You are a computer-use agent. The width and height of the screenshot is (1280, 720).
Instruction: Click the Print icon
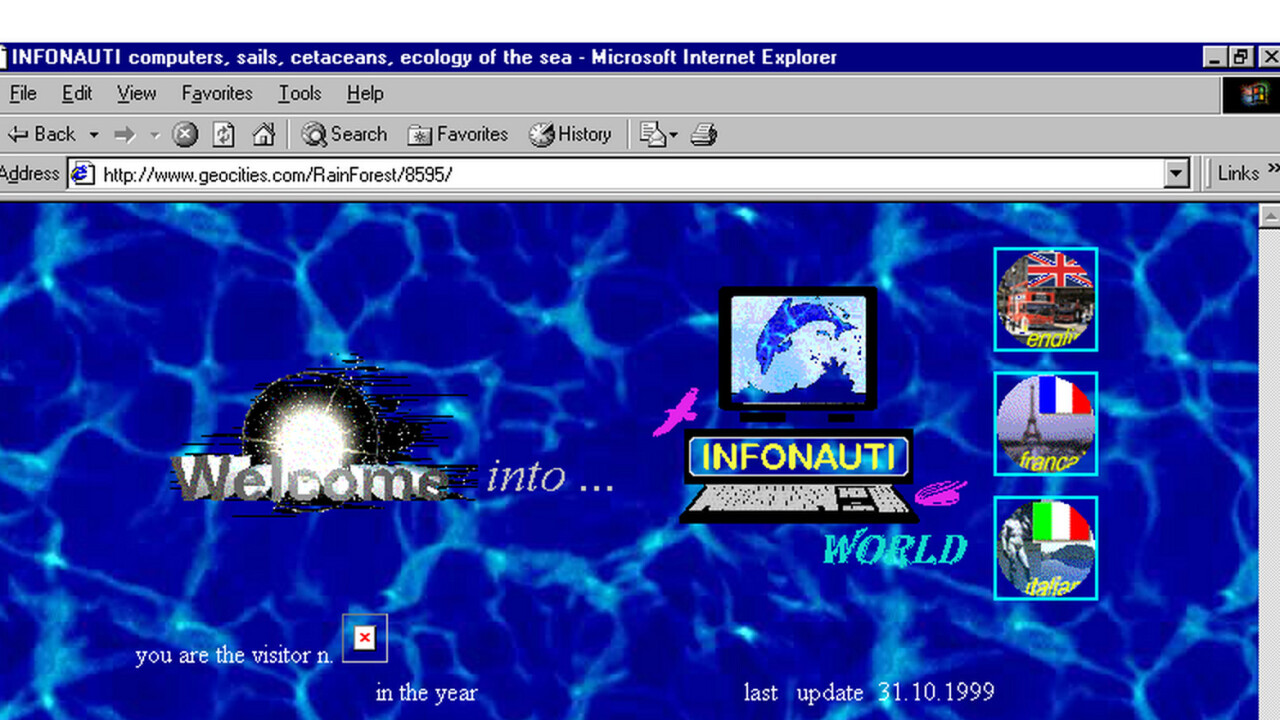[x=704, y=134]
